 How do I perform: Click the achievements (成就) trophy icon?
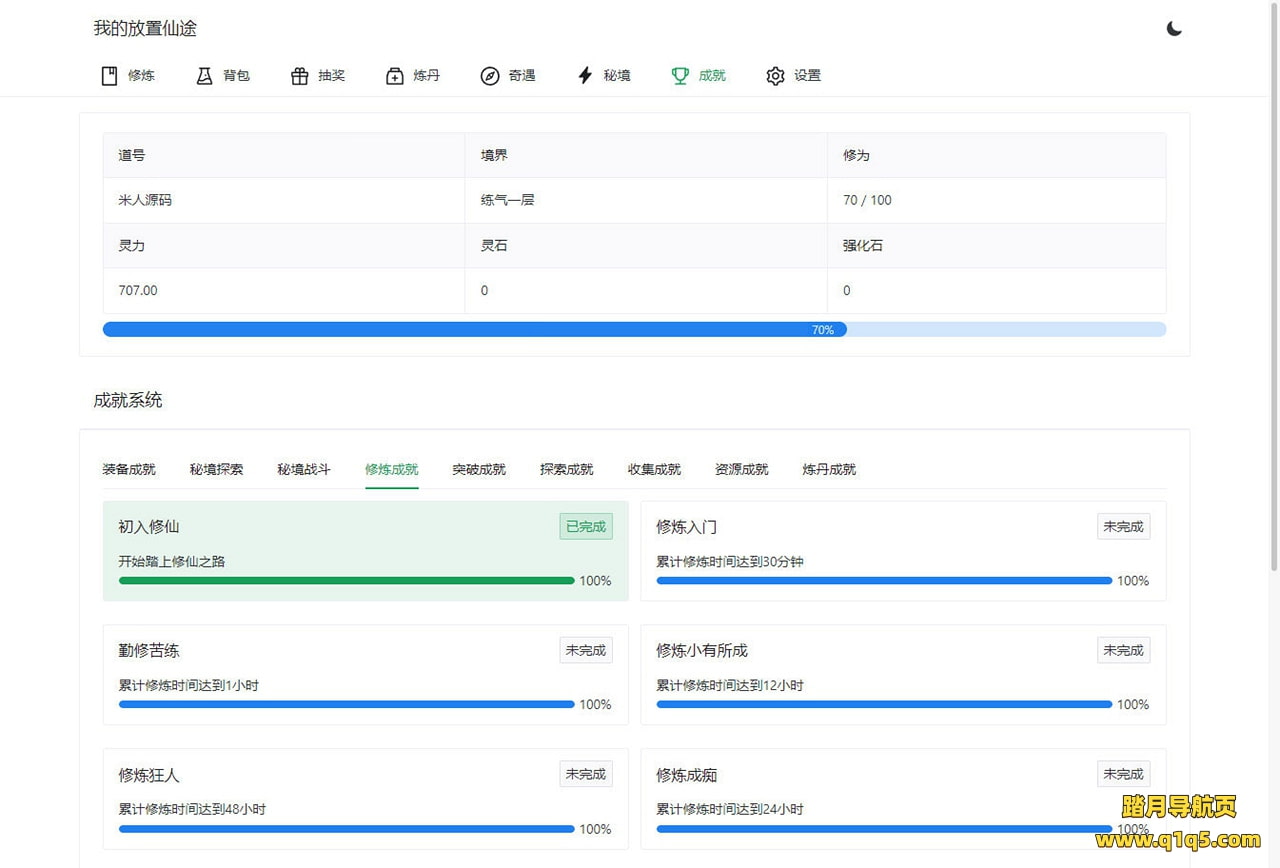click(x=680, y=76)
